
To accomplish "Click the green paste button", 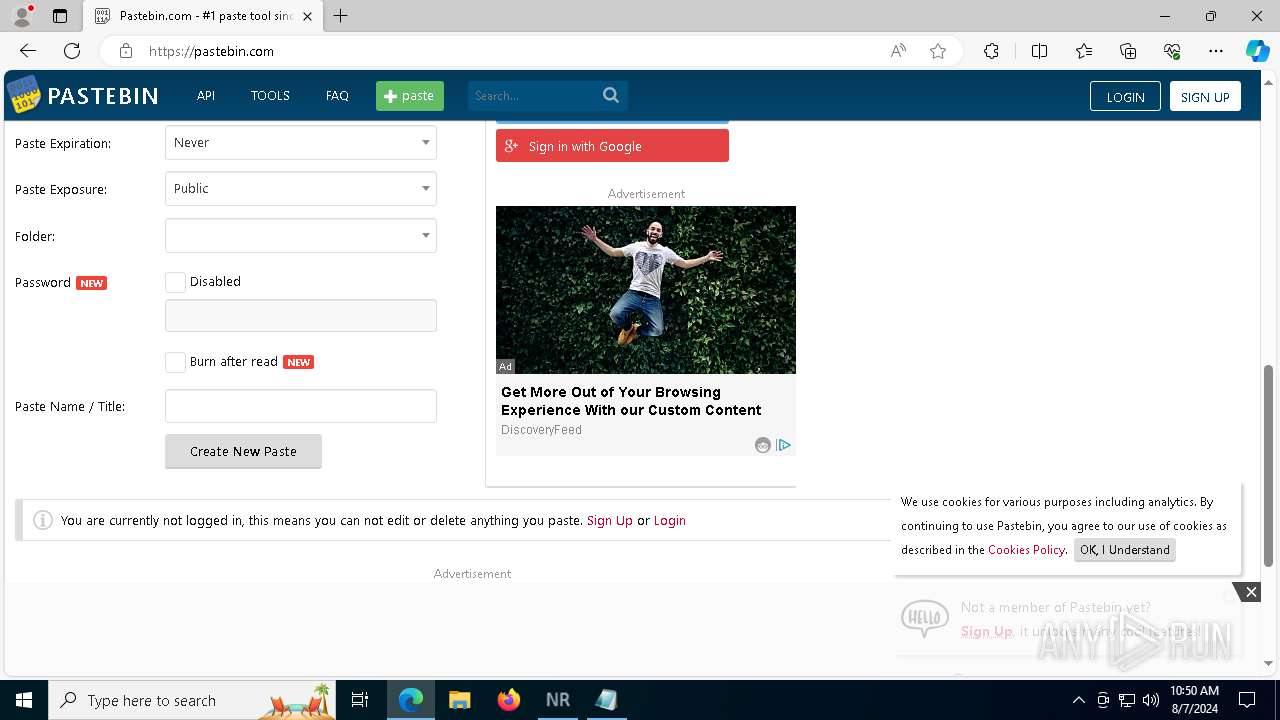I will [x=410, y=96].
